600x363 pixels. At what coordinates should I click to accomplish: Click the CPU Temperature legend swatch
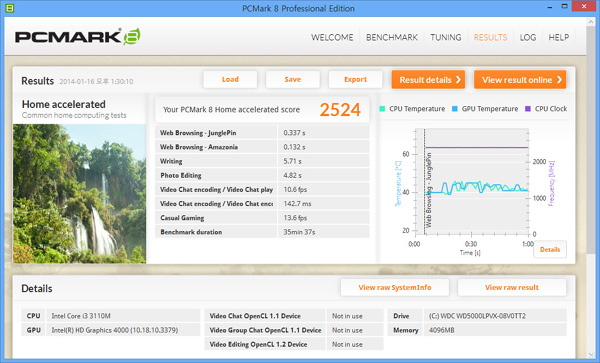coord(382,109)
